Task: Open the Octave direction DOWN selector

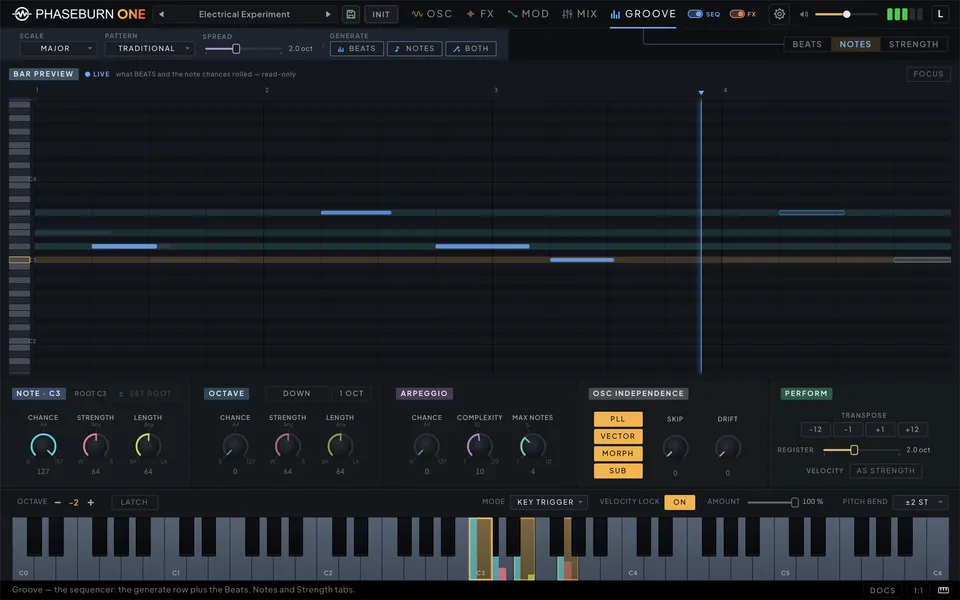Action: 296,394
